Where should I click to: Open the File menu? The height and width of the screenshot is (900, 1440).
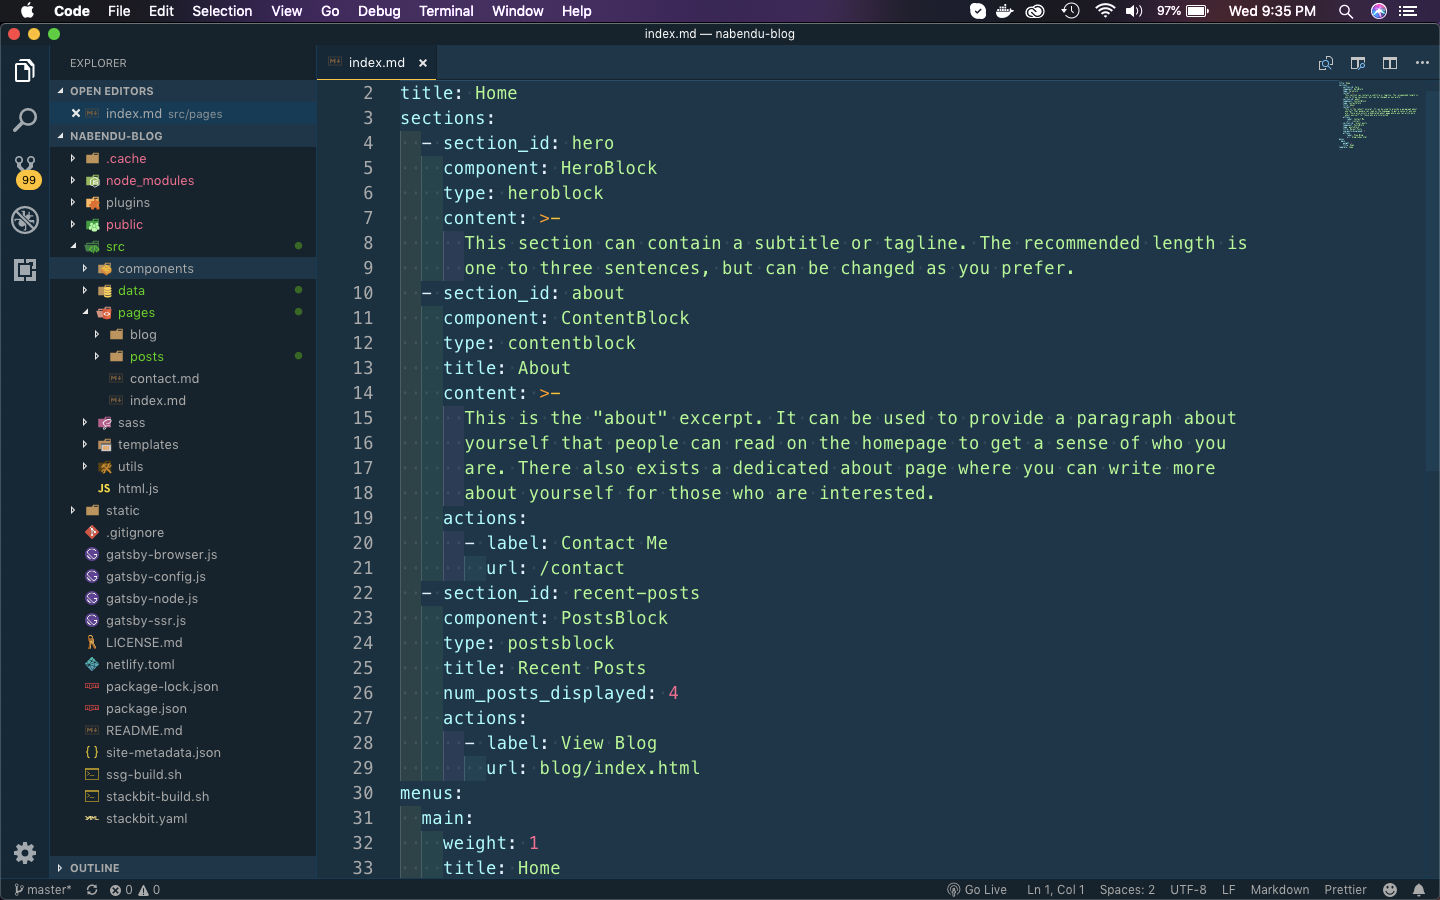(x=119, y=11)
